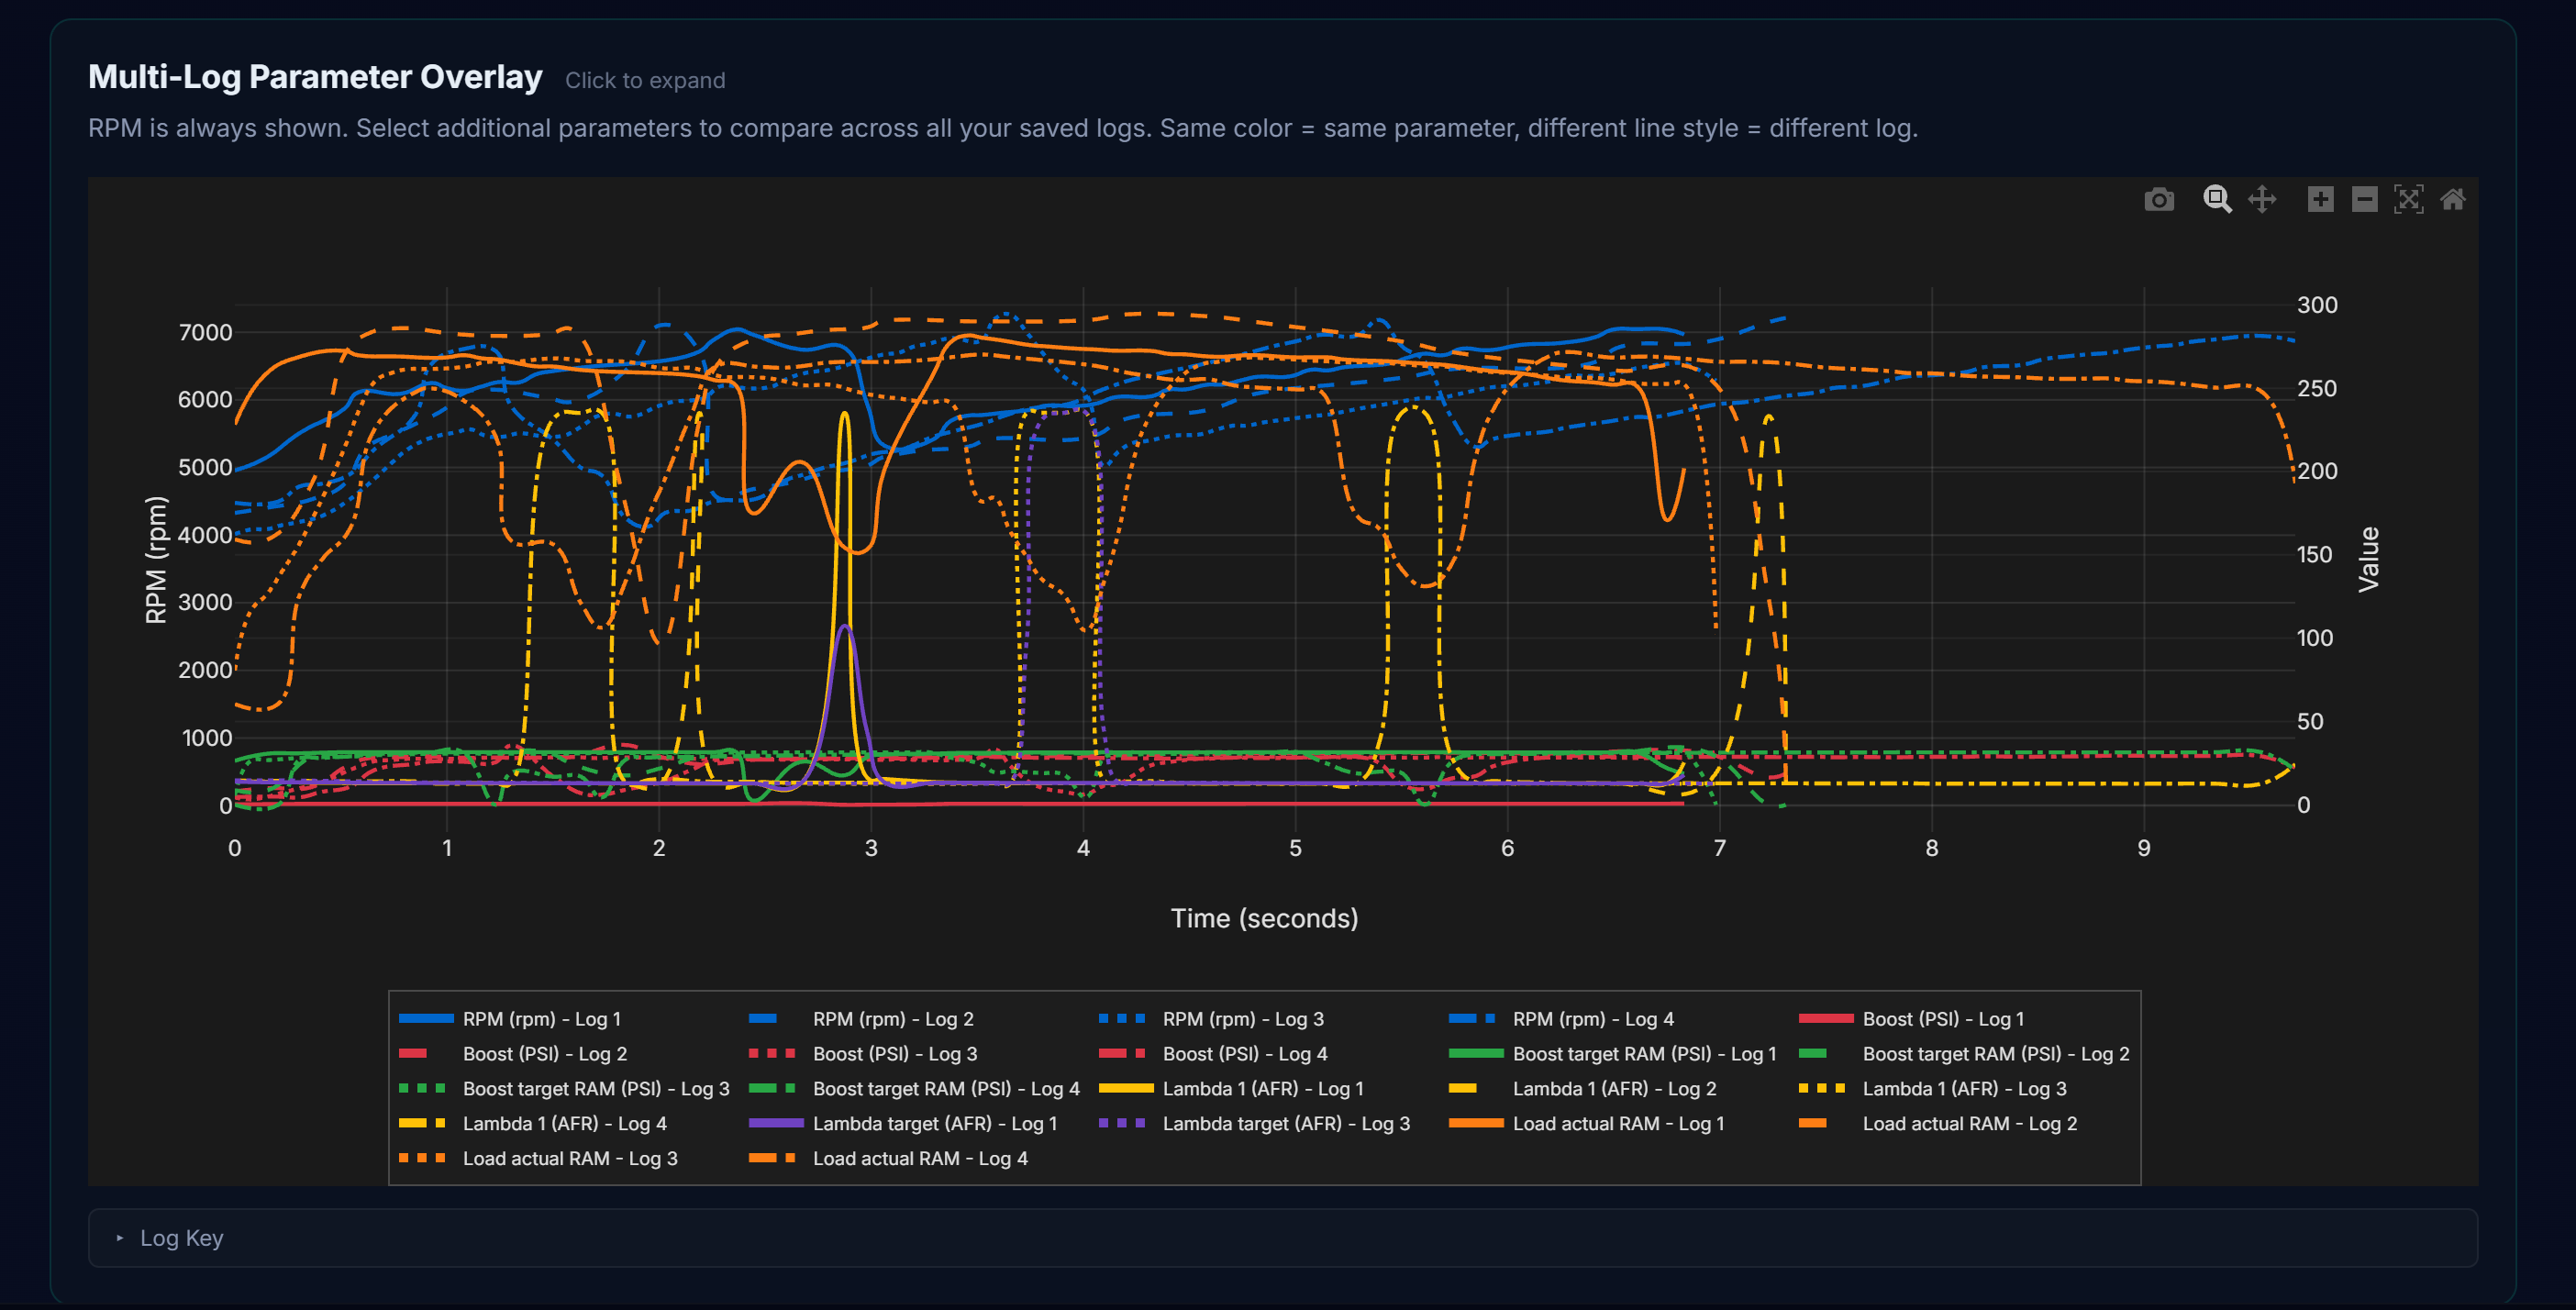This screenshot has width=2576, height=1310.
Task: Click the 300 tick on Value axis
Action: (x=2316, y=305)
